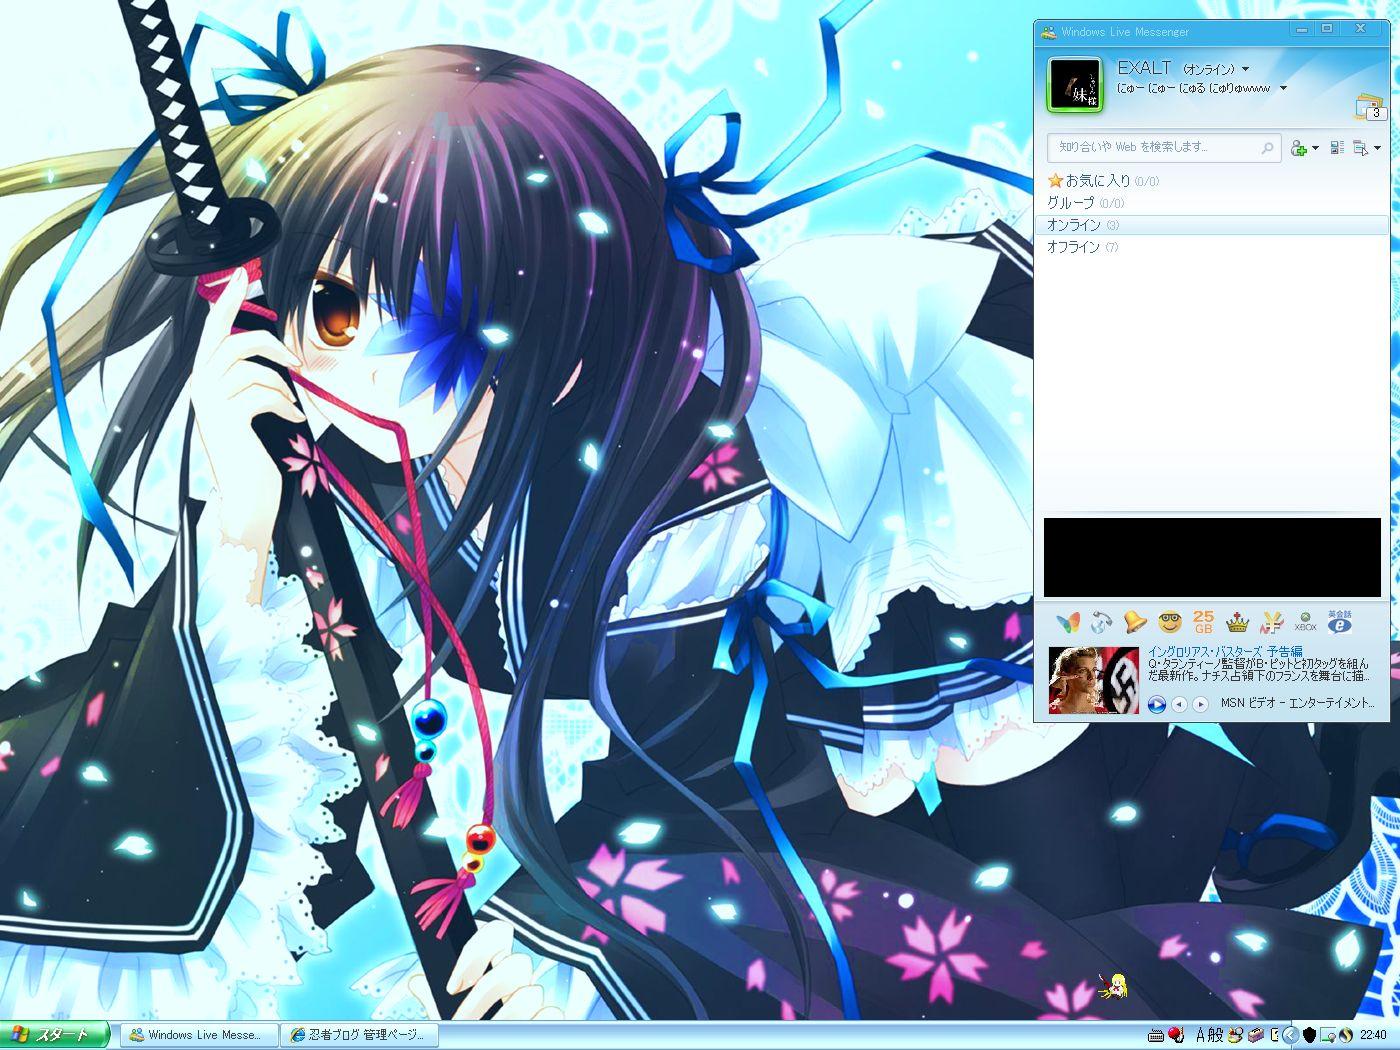Click the black shield tray icon

click(1309, 1035)
